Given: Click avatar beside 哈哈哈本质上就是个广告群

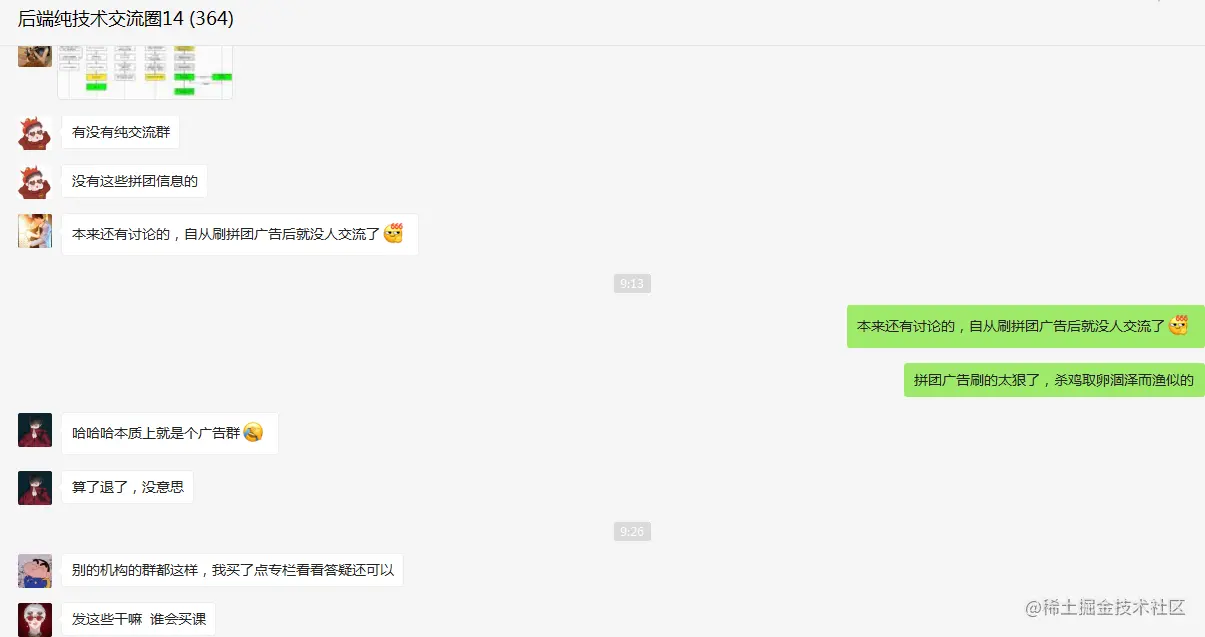Looking at the screenshot, I should click(x=35, y=430).
